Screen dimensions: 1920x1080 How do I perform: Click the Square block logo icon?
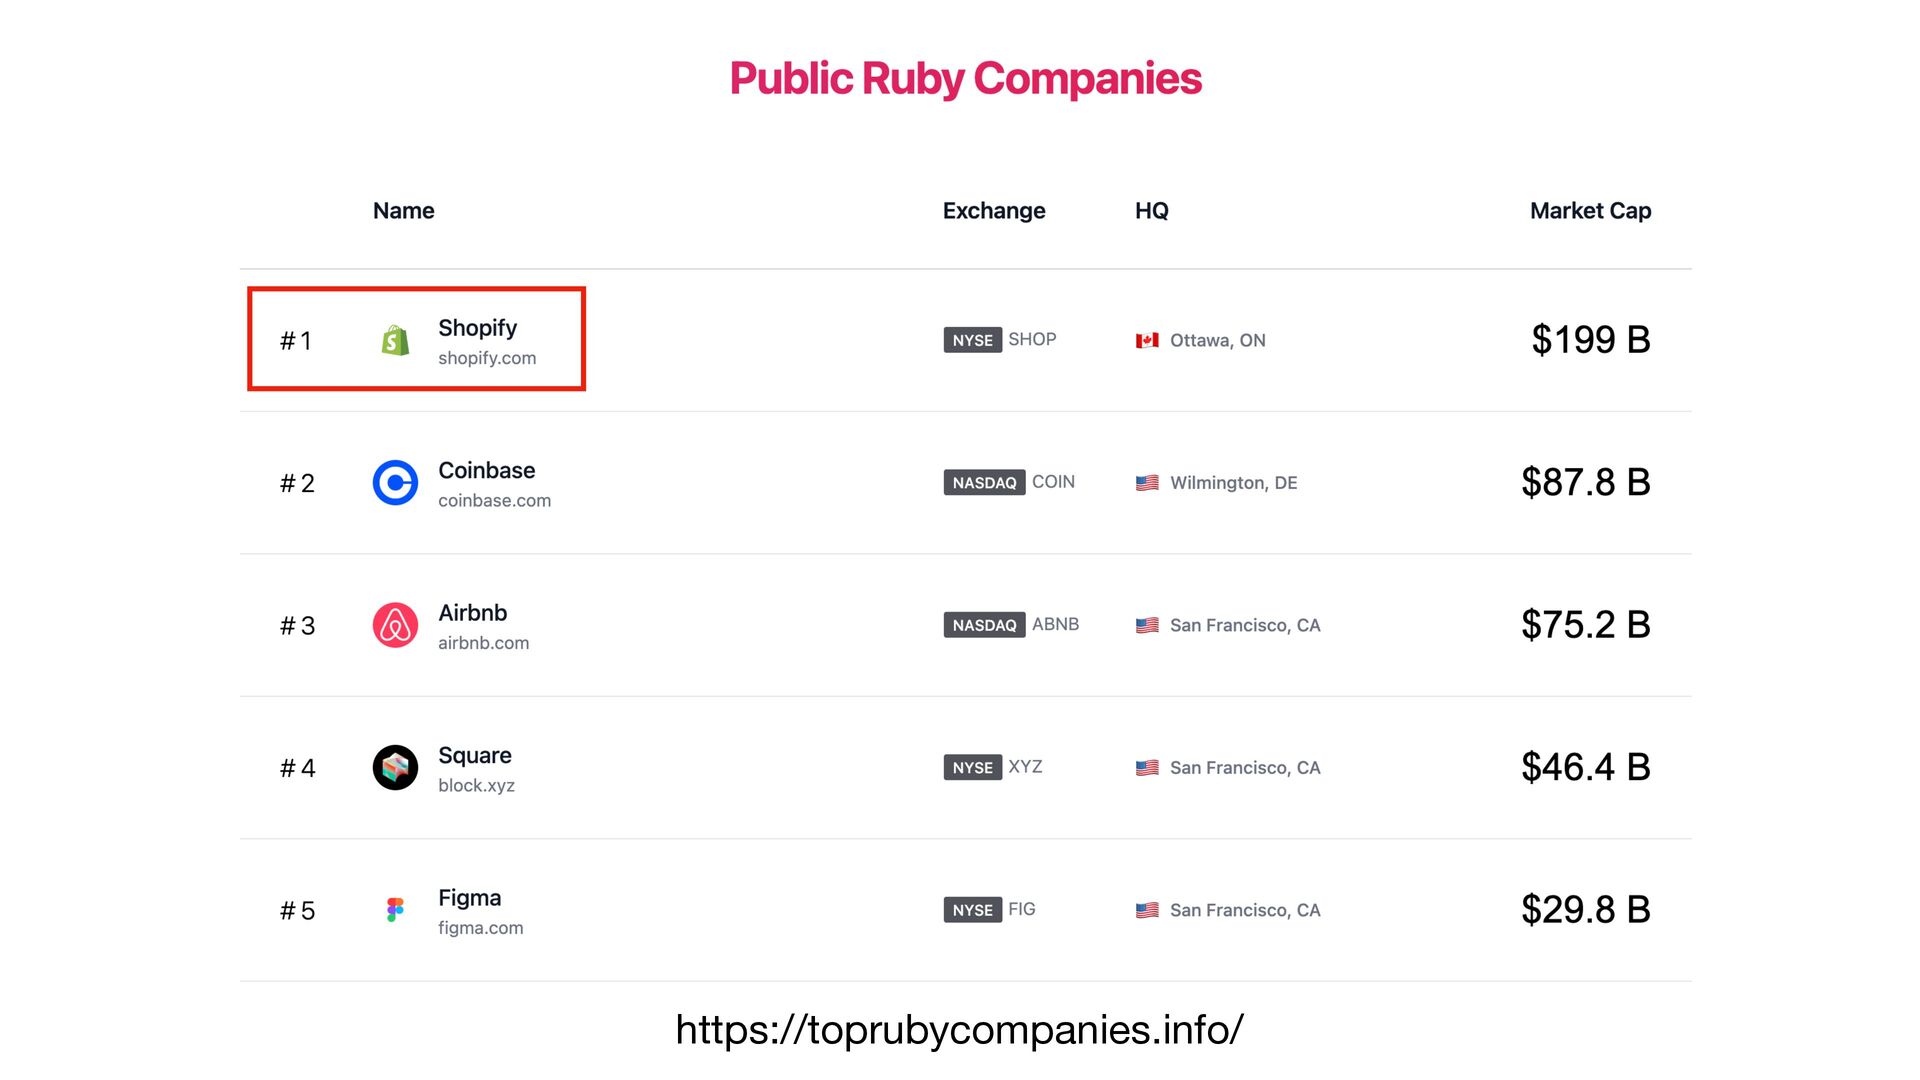pos(395,768)
